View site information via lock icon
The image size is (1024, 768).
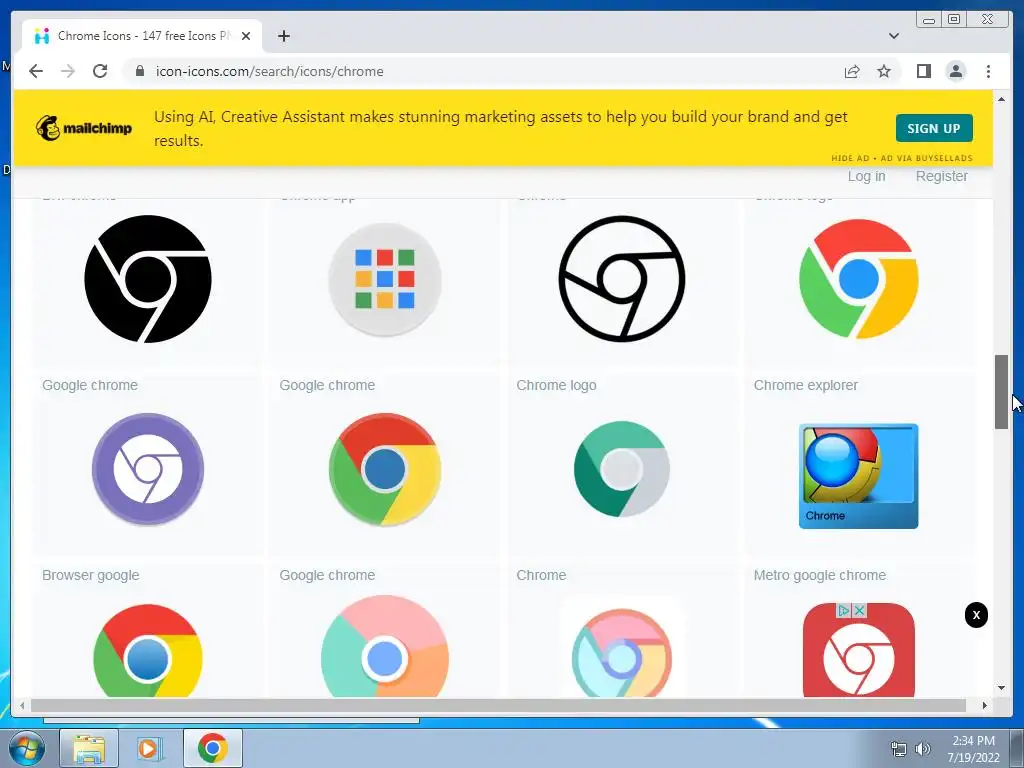(139, 71)
